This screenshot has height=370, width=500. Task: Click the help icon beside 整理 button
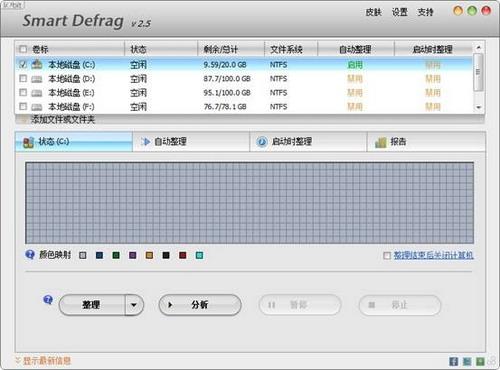[48, 300]
